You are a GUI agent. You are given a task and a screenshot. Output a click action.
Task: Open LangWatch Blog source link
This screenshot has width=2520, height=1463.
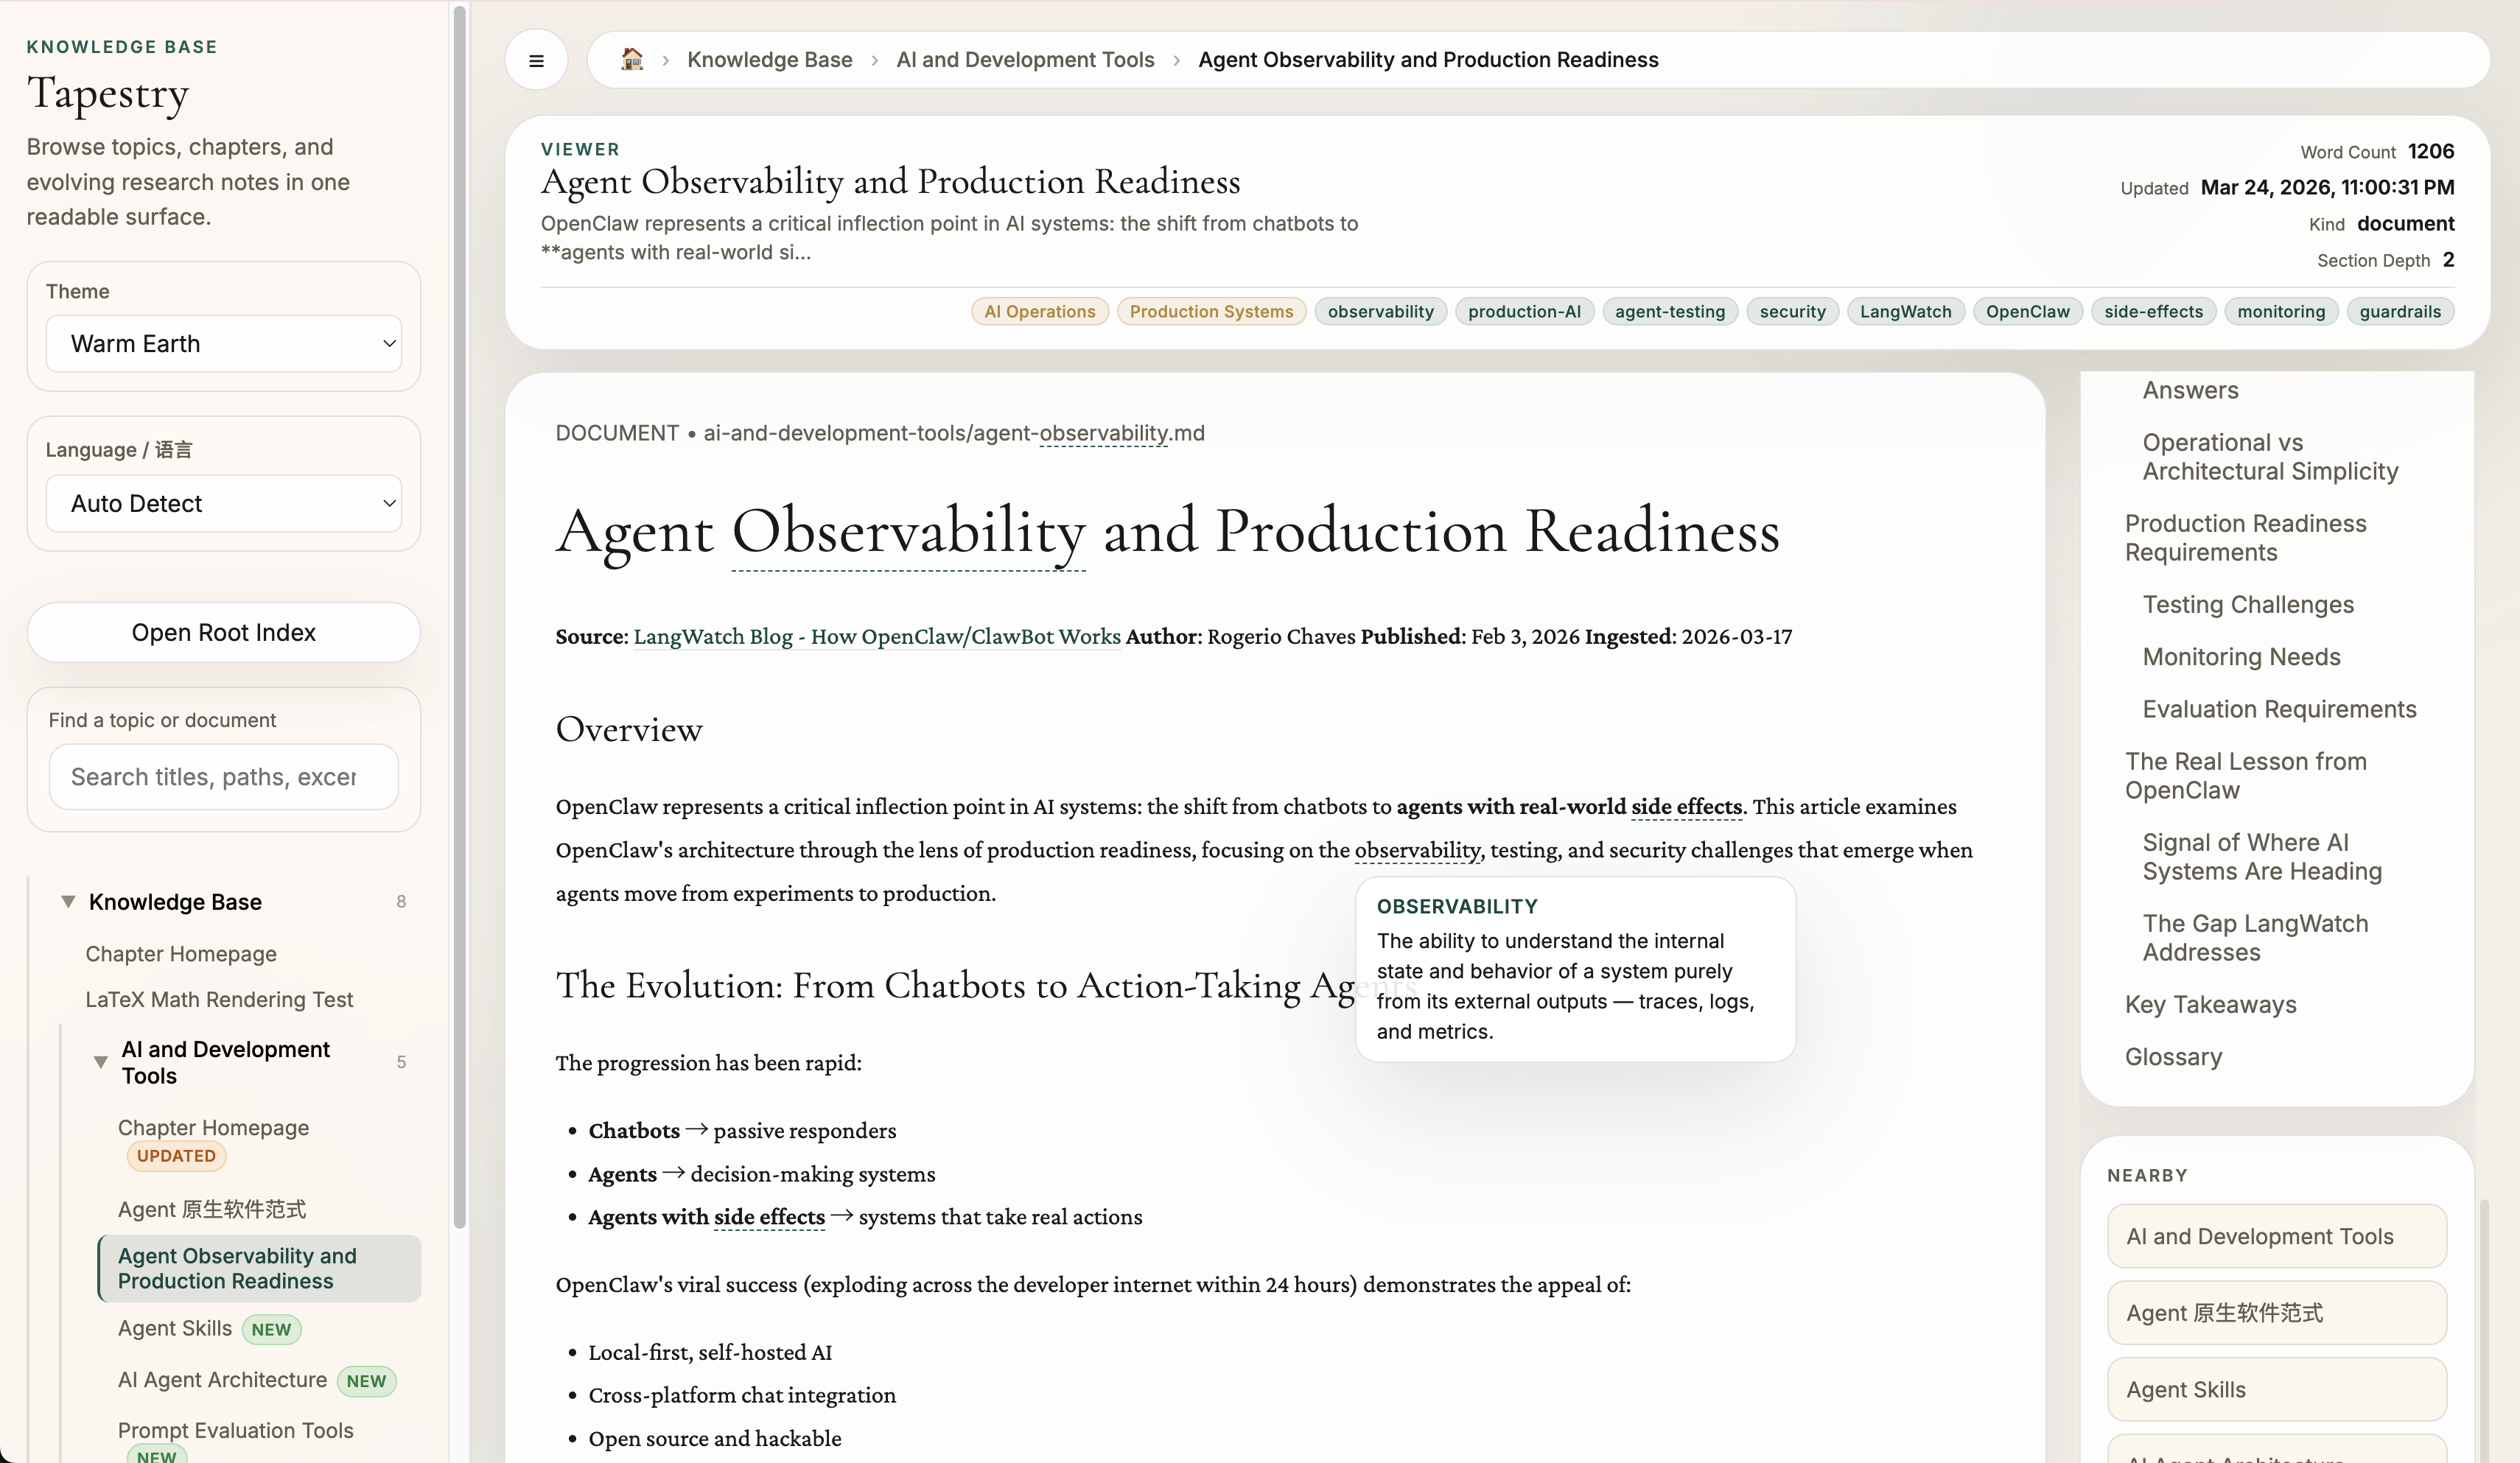tap(876, 637)
